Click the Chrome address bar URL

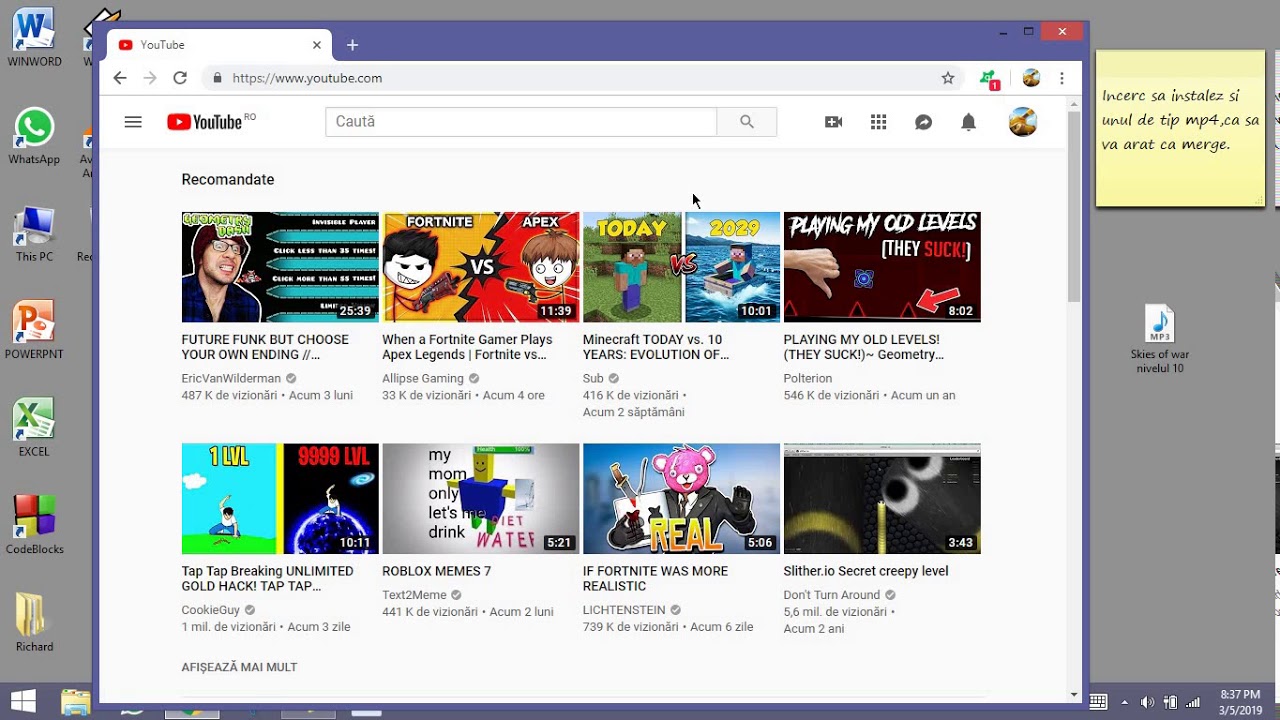point(307,78)
